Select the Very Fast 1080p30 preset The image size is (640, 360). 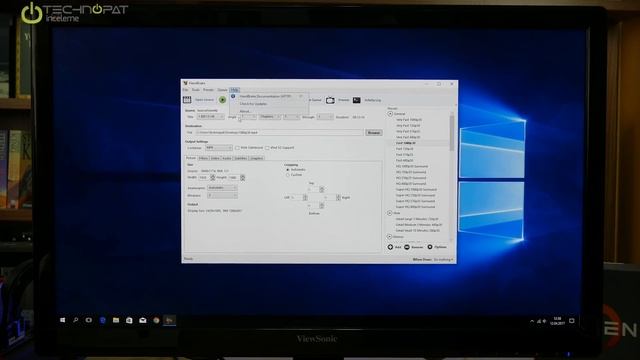(409, 120)
